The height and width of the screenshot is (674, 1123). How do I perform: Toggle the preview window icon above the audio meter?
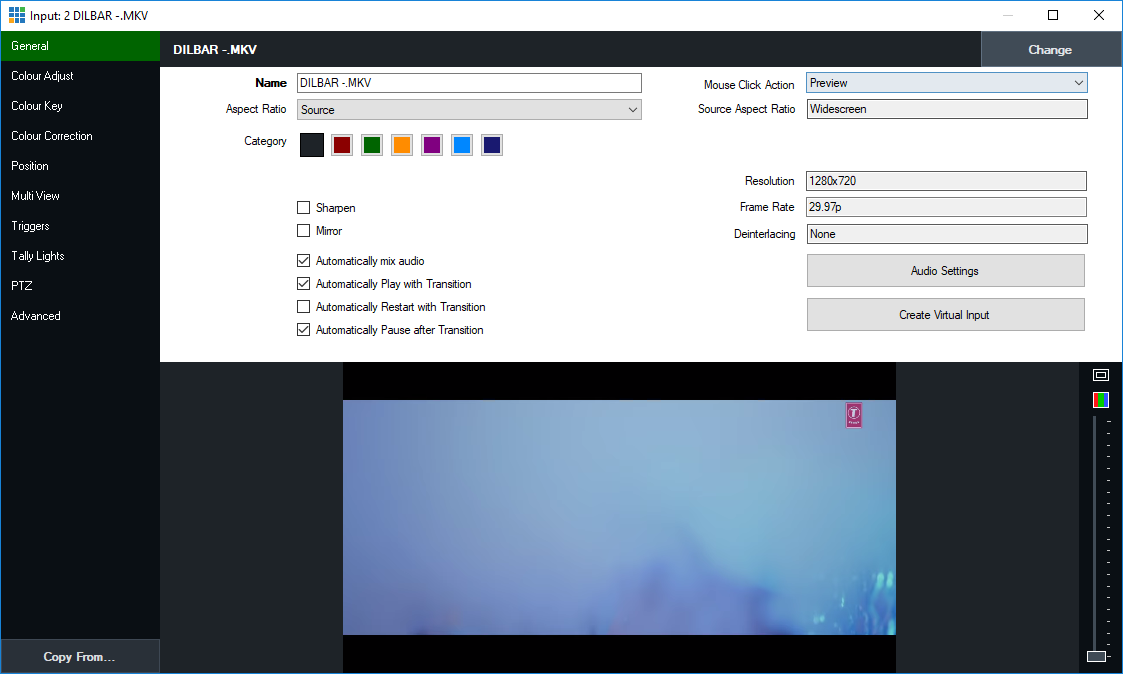point(1101,375)
